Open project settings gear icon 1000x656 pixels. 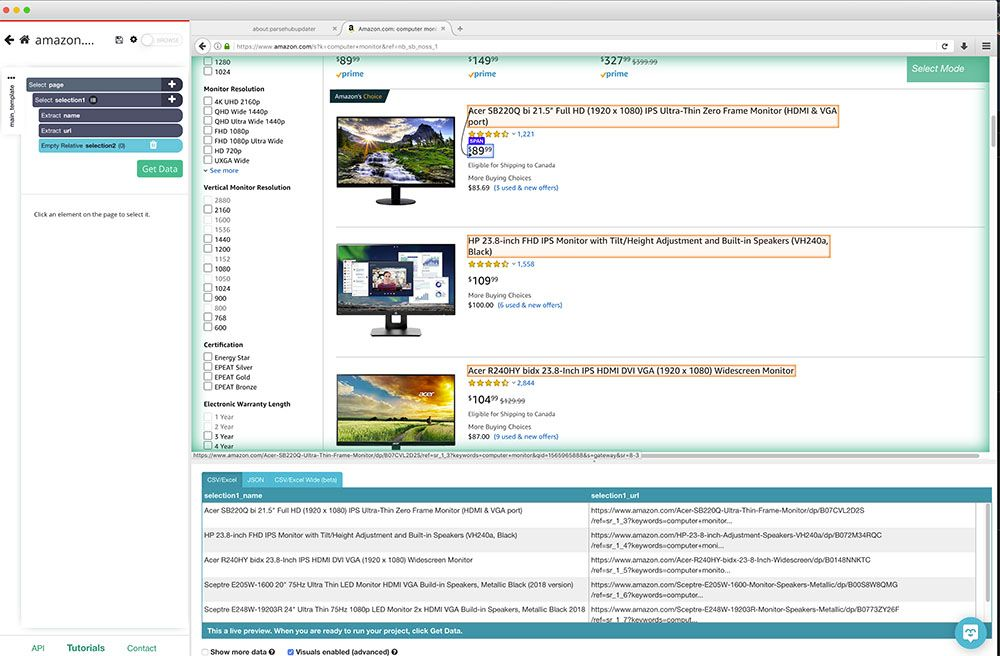click(133, 40)
